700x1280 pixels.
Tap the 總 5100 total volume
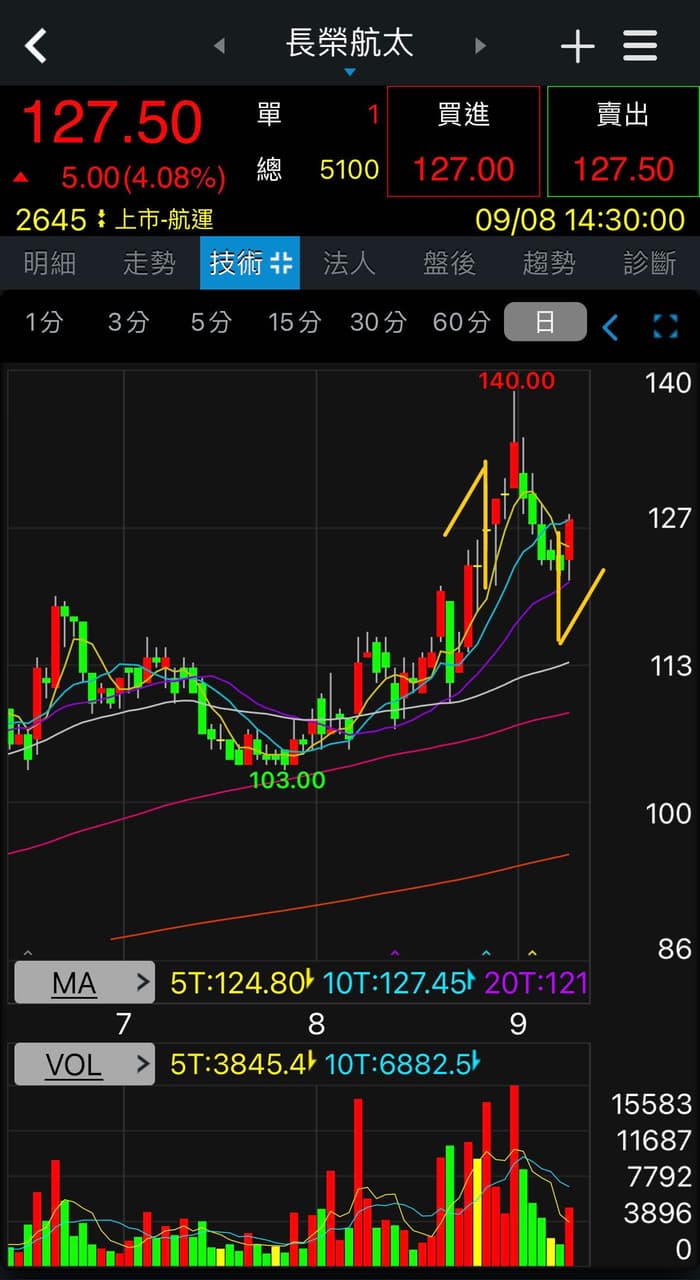click(x=318, y=170)
